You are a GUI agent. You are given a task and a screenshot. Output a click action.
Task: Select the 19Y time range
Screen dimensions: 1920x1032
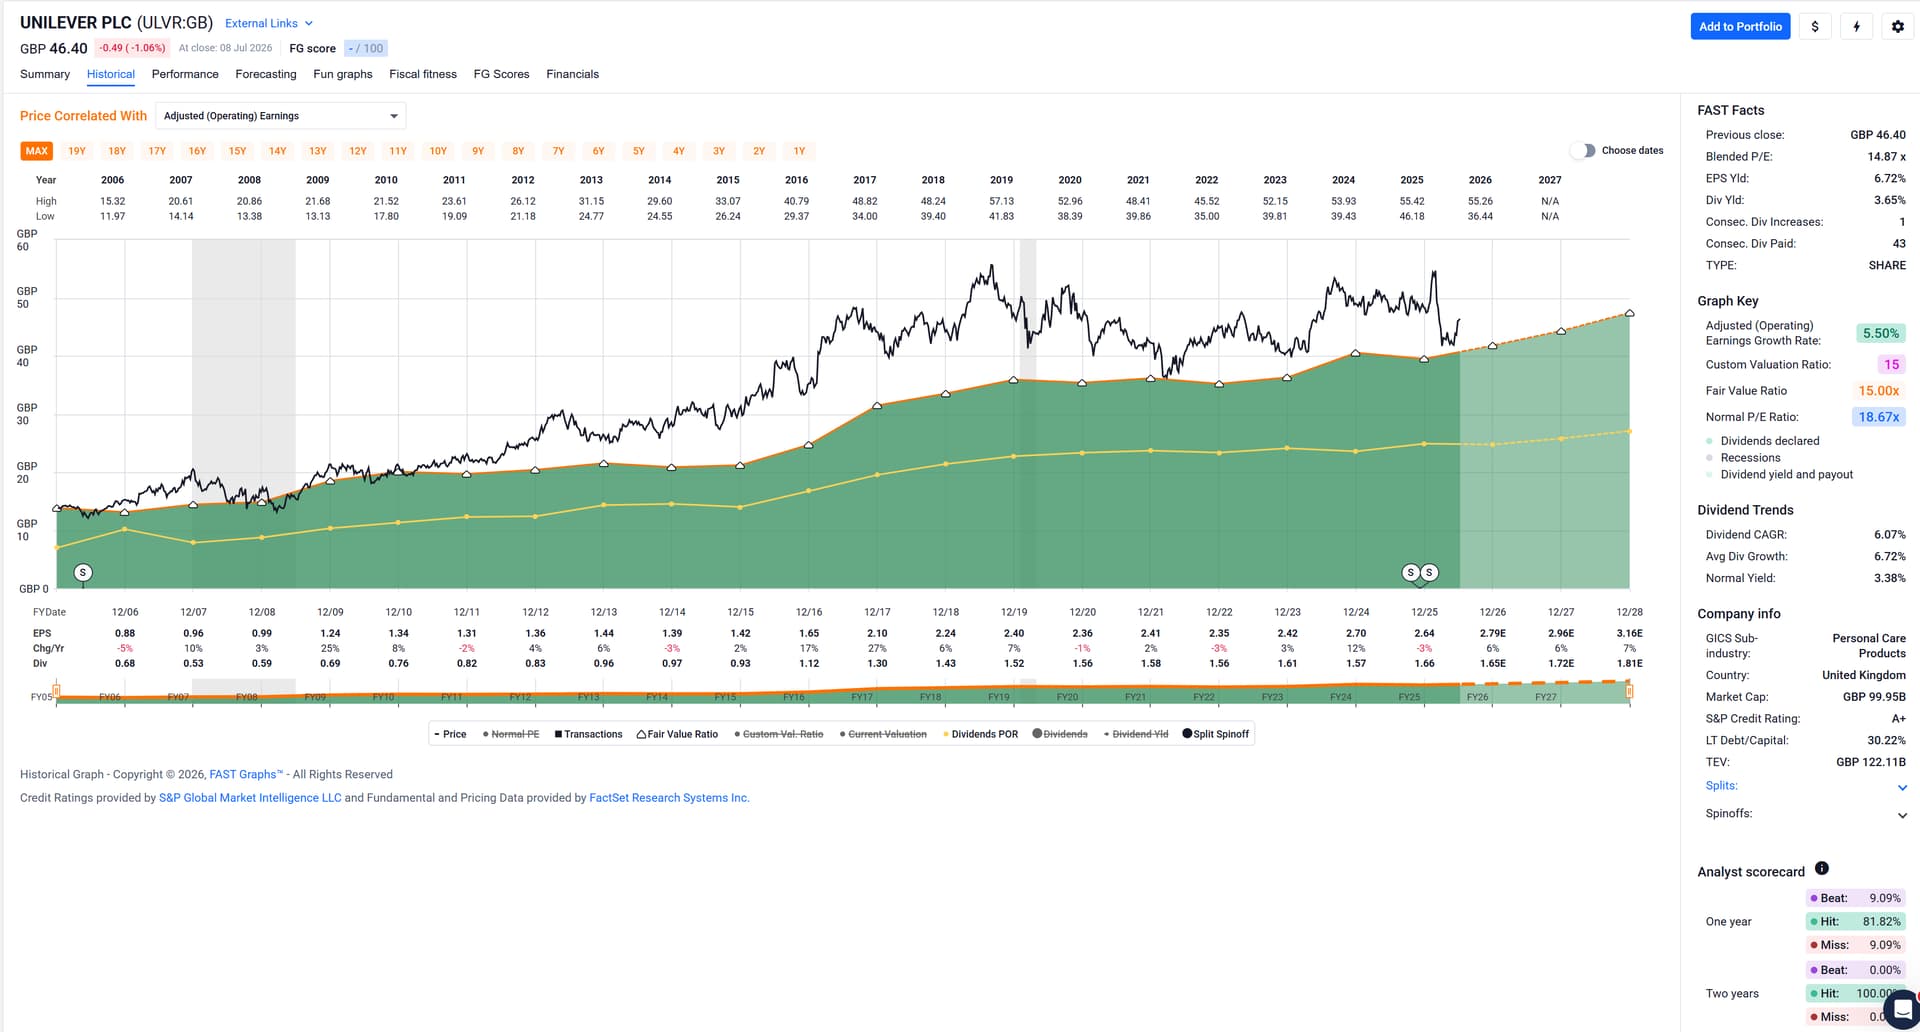click(77, 151)
